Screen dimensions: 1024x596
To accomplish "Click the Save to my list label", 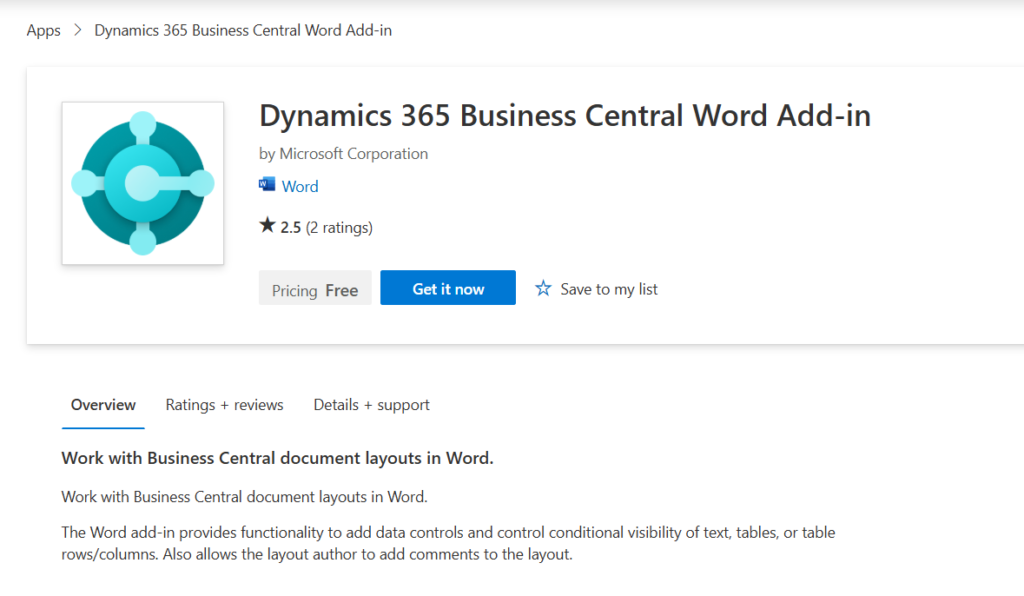I will click(x=609, y=289).
